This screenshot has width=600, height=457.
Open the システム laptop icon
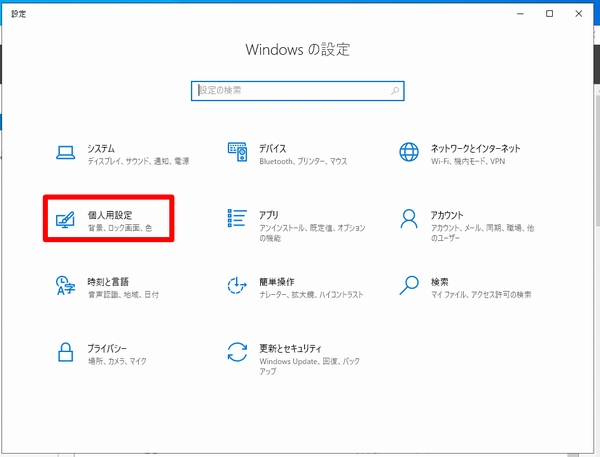(65, 152)
